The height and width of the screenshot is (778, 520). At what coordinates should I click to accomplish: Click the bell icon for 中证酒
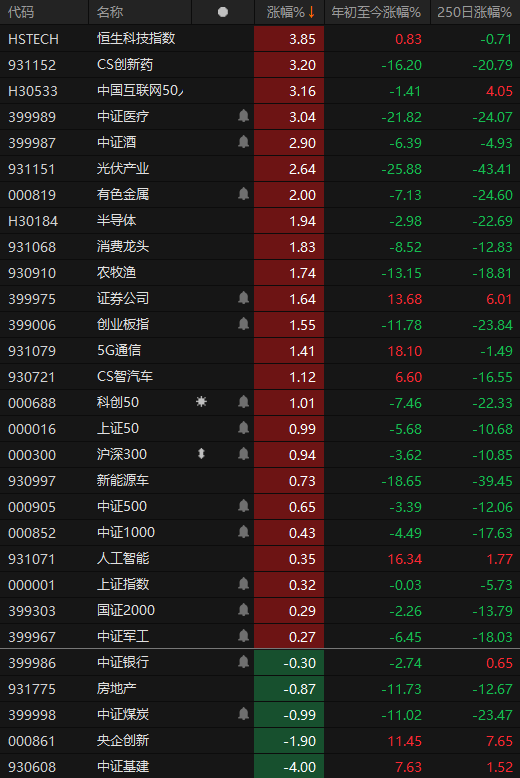click(243, 142)
